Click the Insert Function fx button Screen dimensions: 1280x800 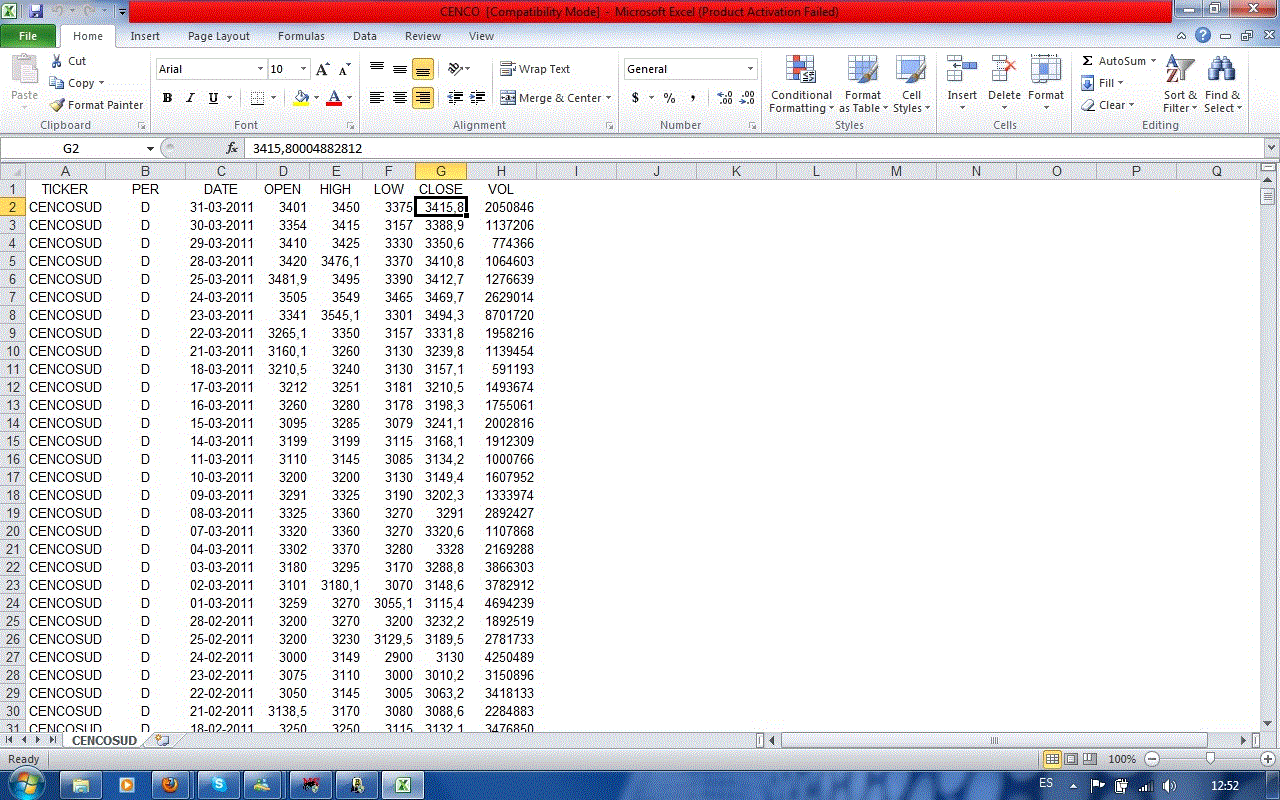232,148
